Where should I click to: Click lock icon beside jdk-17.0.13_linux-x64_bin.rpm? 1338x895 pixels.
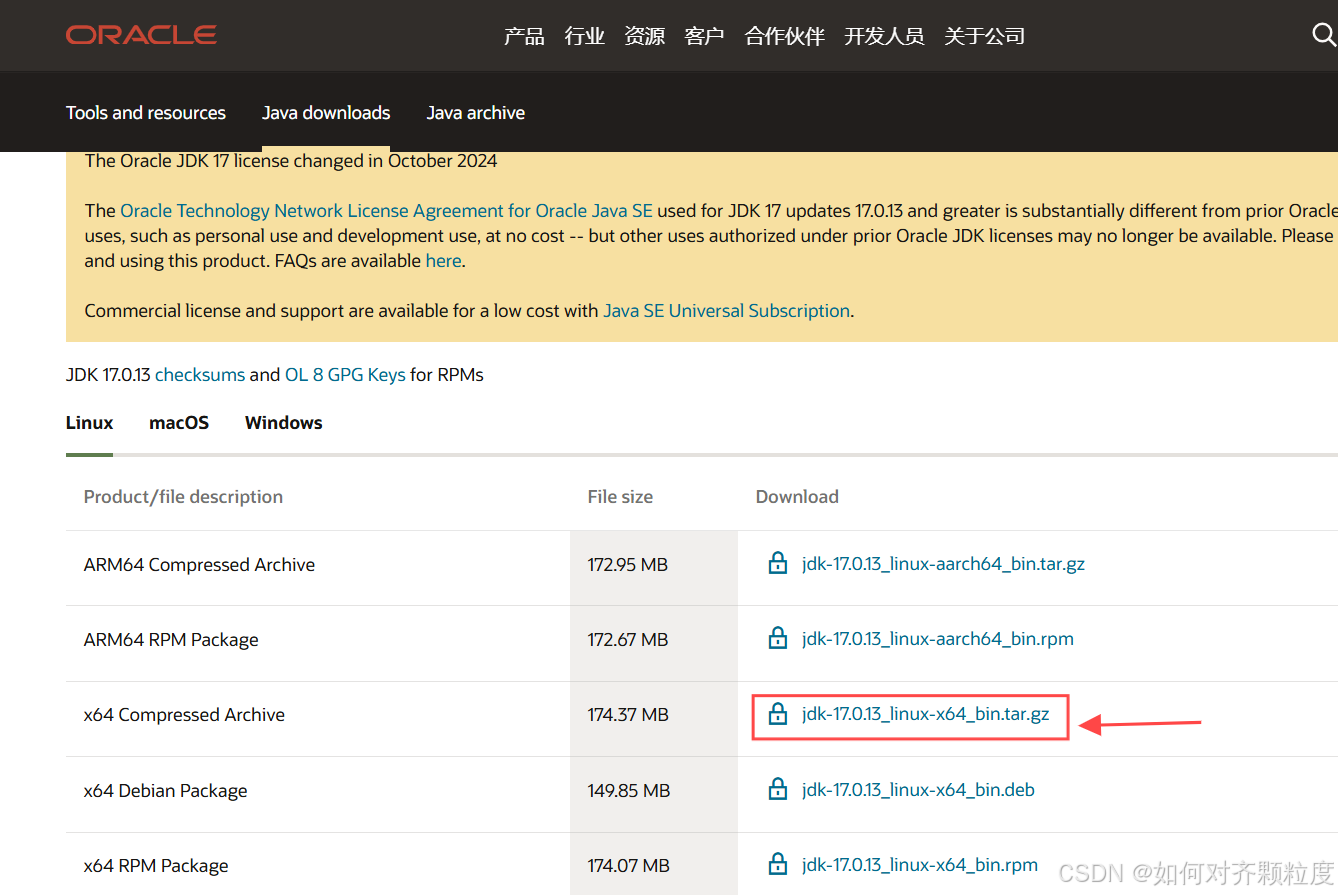pos(777,864)
